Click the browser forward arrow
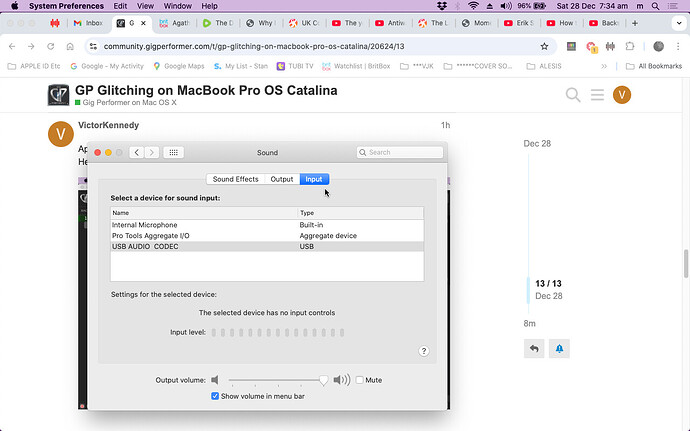 click(x=31, y=46)
